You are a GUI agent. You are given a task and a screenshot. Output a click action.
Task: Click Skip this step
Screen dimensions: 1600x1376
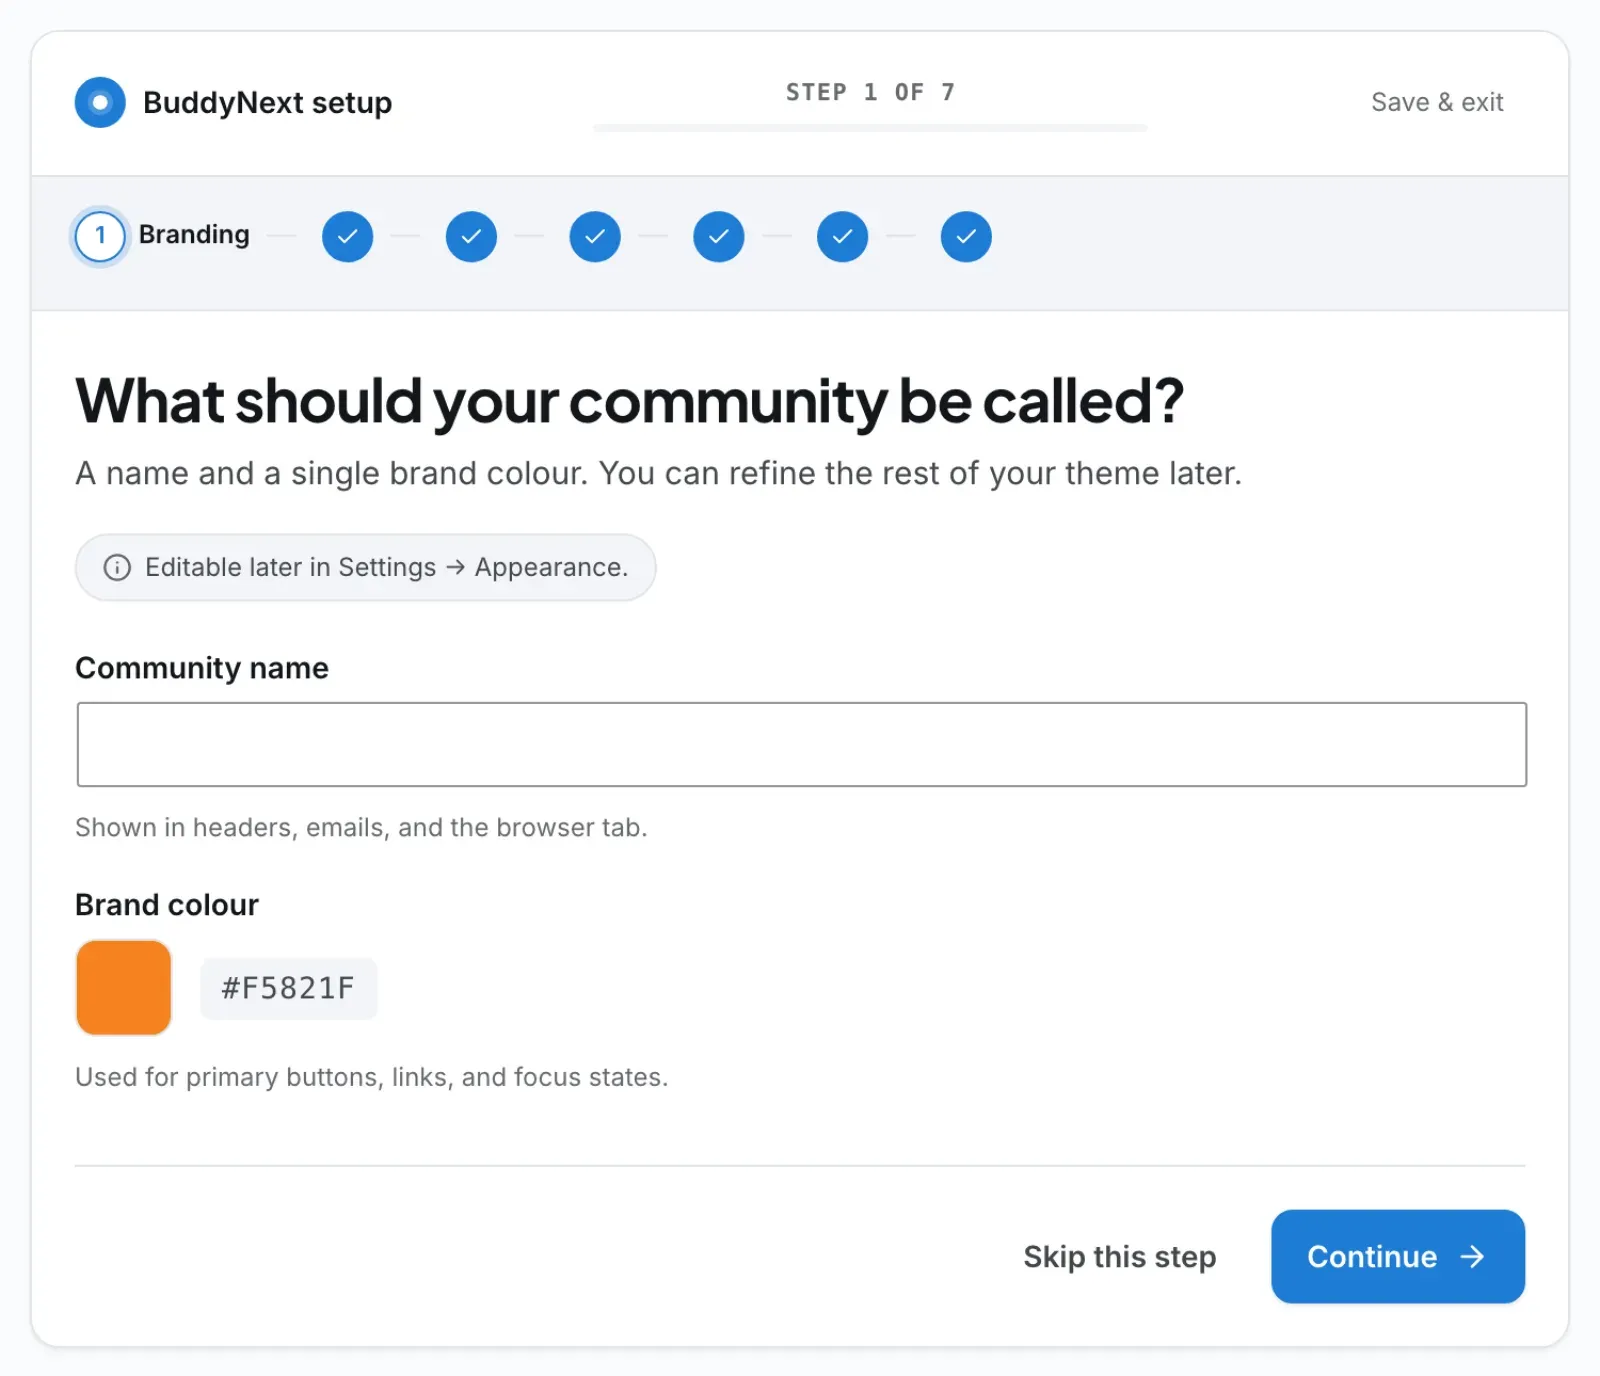(x=1120, y=1256)
